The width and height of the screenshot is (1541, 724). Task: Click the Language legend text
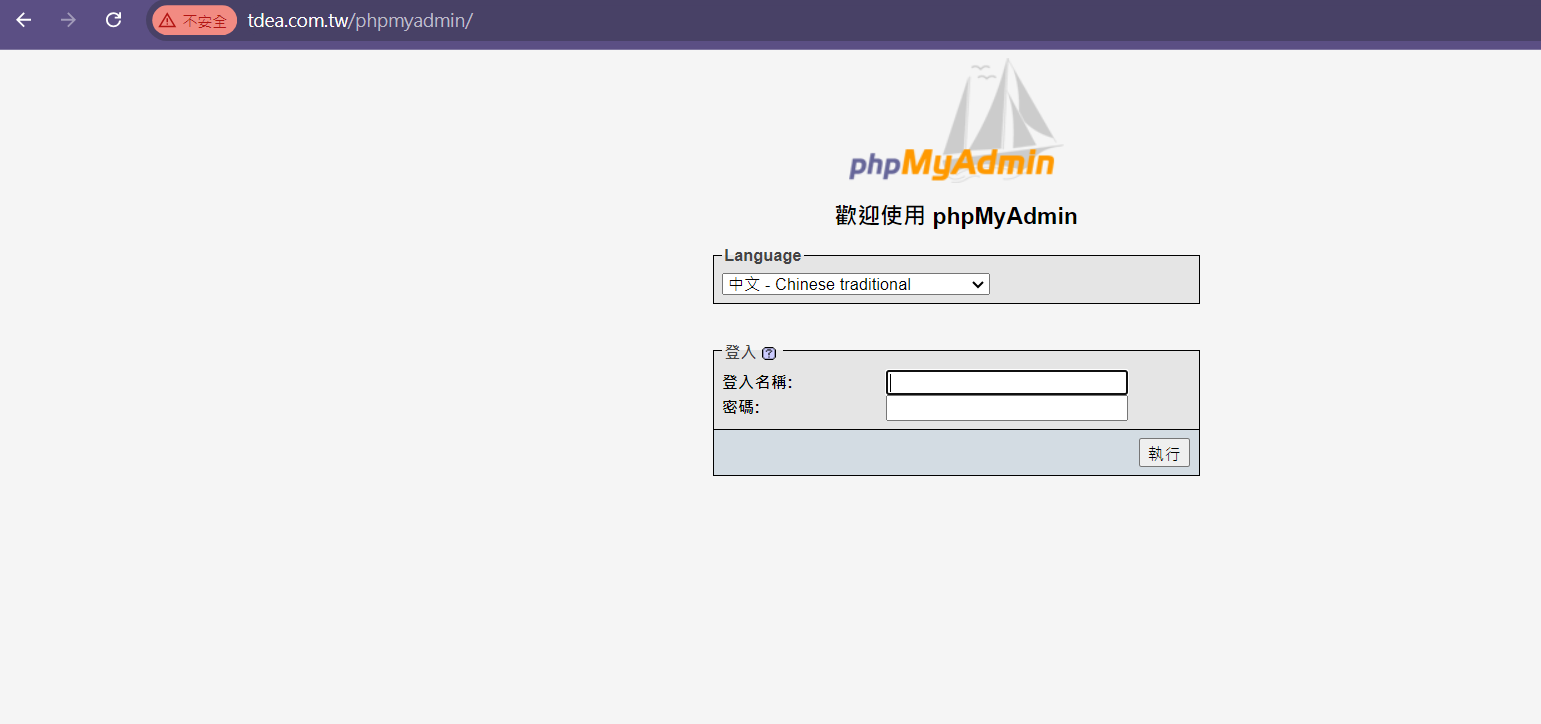[763, 256]
